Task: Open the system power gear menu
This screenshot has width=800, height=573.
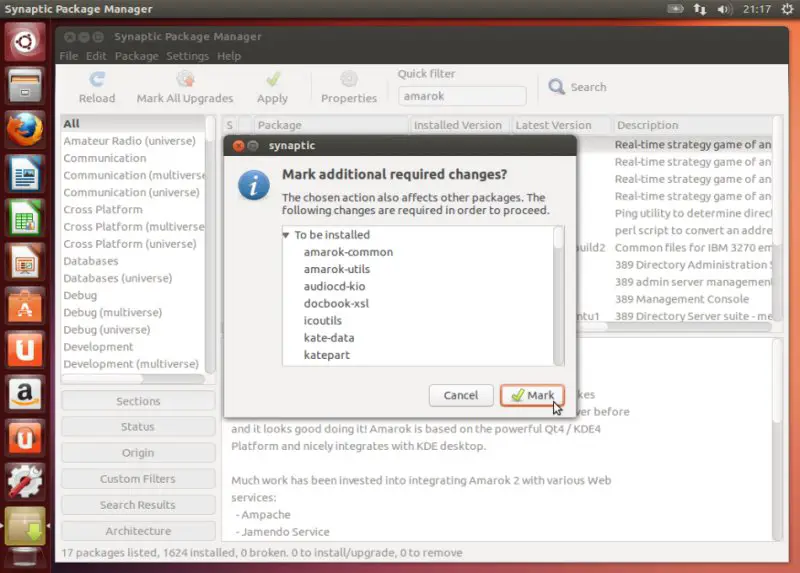Action: (787, 9)
